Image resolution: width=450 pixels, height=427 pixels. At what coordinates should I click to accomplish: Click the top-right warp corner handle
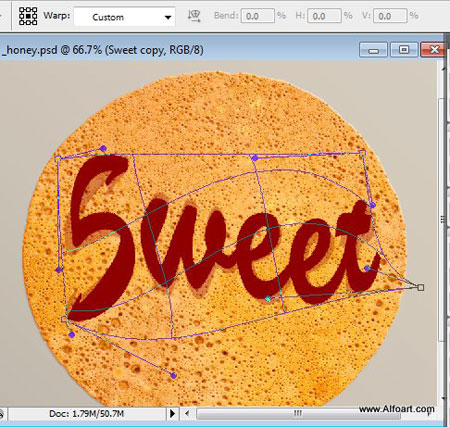[x=363, y=153]
